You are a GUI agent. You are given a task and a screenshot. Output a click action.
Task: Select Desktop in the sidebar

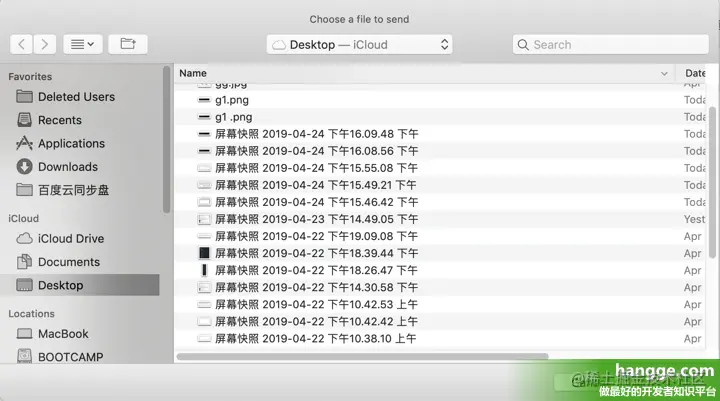point(80,285)
